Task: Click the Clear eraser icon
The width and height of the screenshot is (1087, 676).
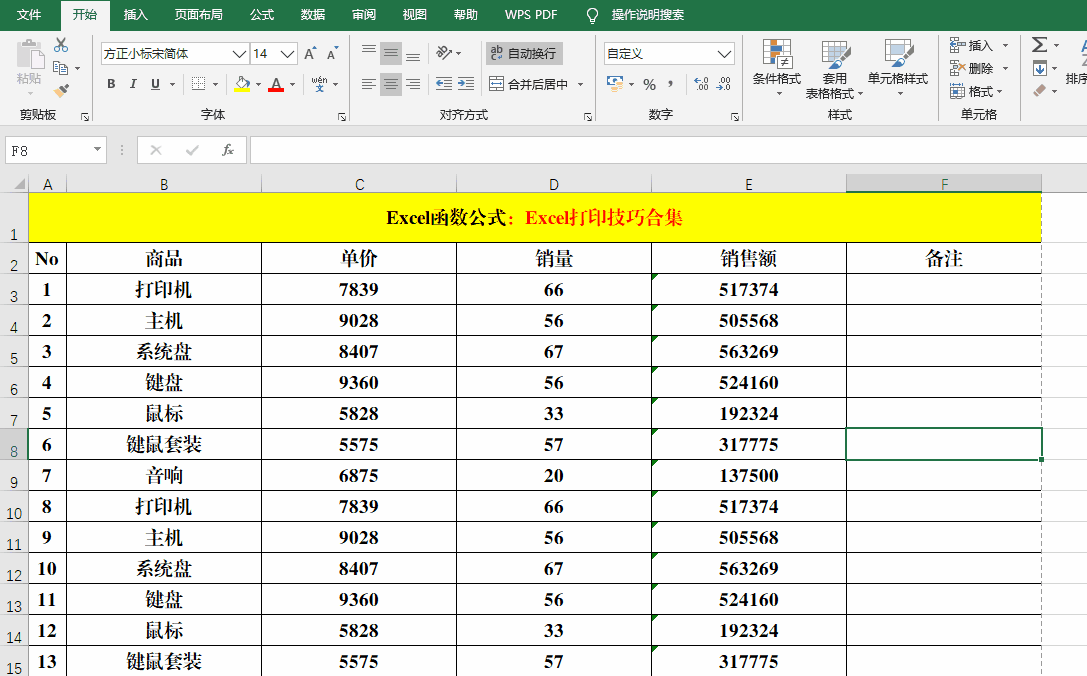Action: click(1038, 91)
